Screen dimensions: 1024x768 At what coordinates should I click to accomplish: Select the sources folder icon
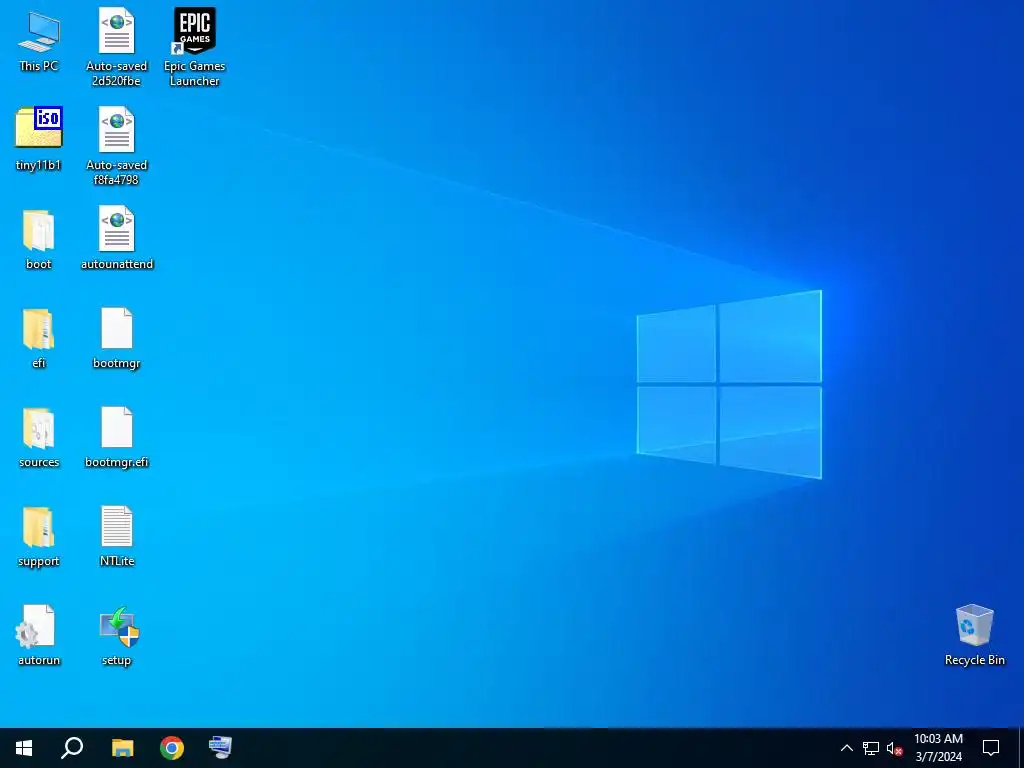click(x=39, y=438)
